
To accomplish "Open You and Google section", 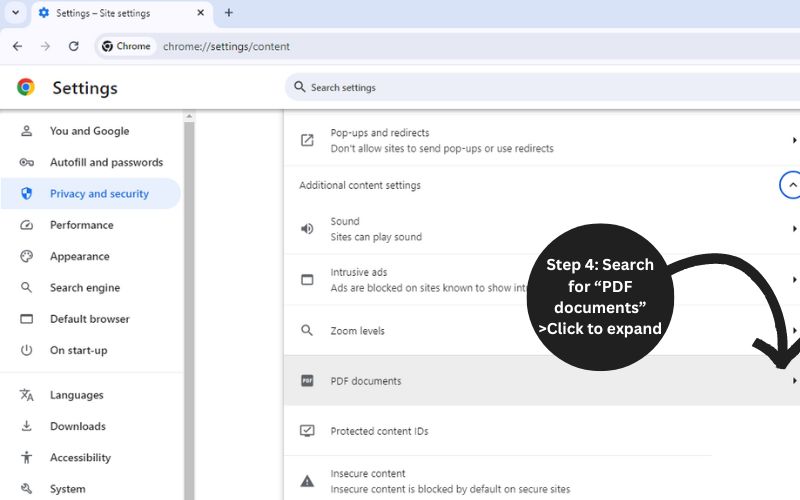I will [x=90, y=131].
